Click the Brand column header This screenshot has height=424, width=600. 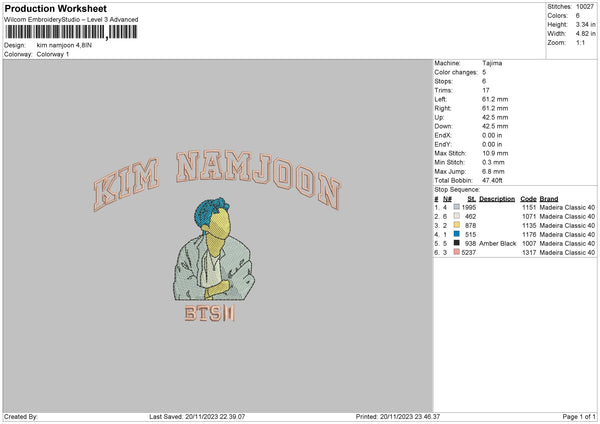click(549, 199)
